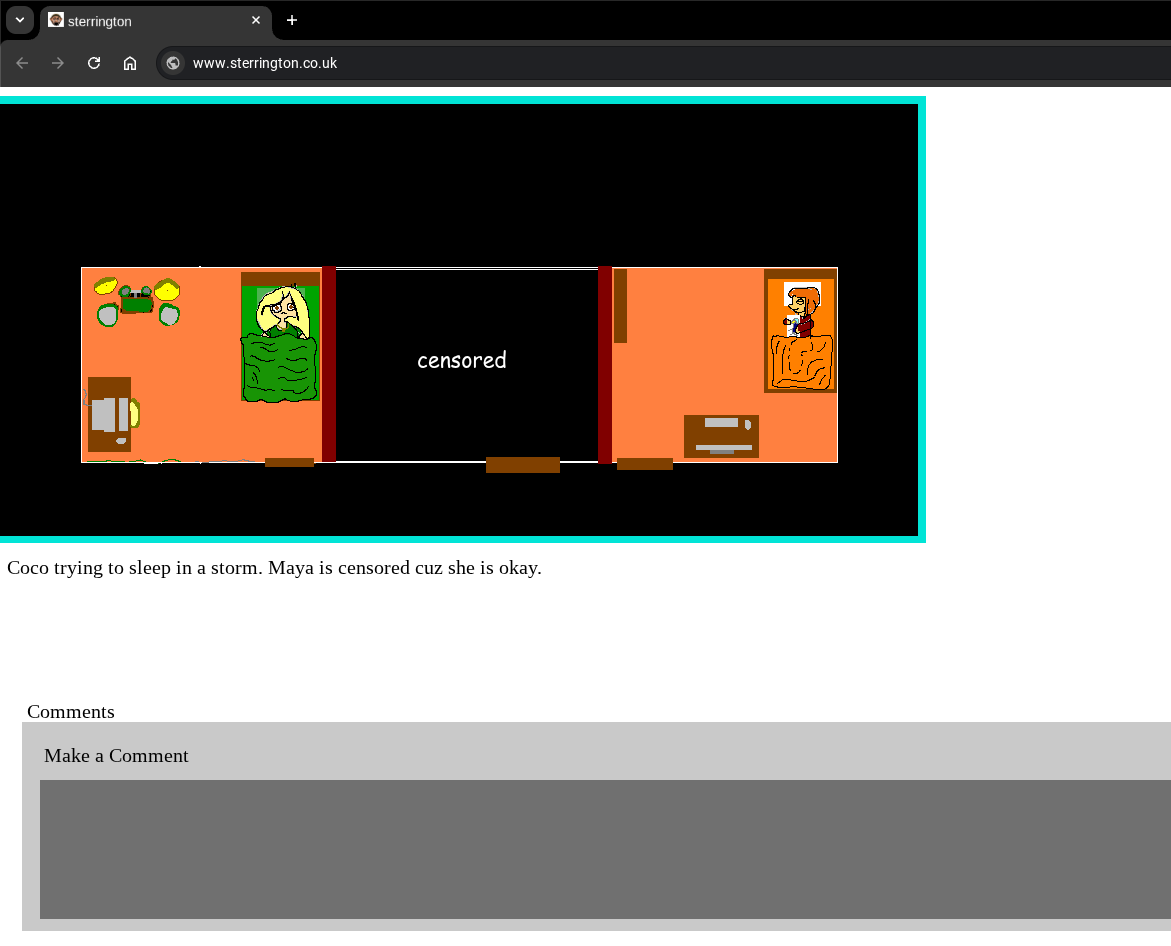The width and height of the screenshot is (1171, 946).
Task: Click the browser forward arrow
Action: [58, 63]
